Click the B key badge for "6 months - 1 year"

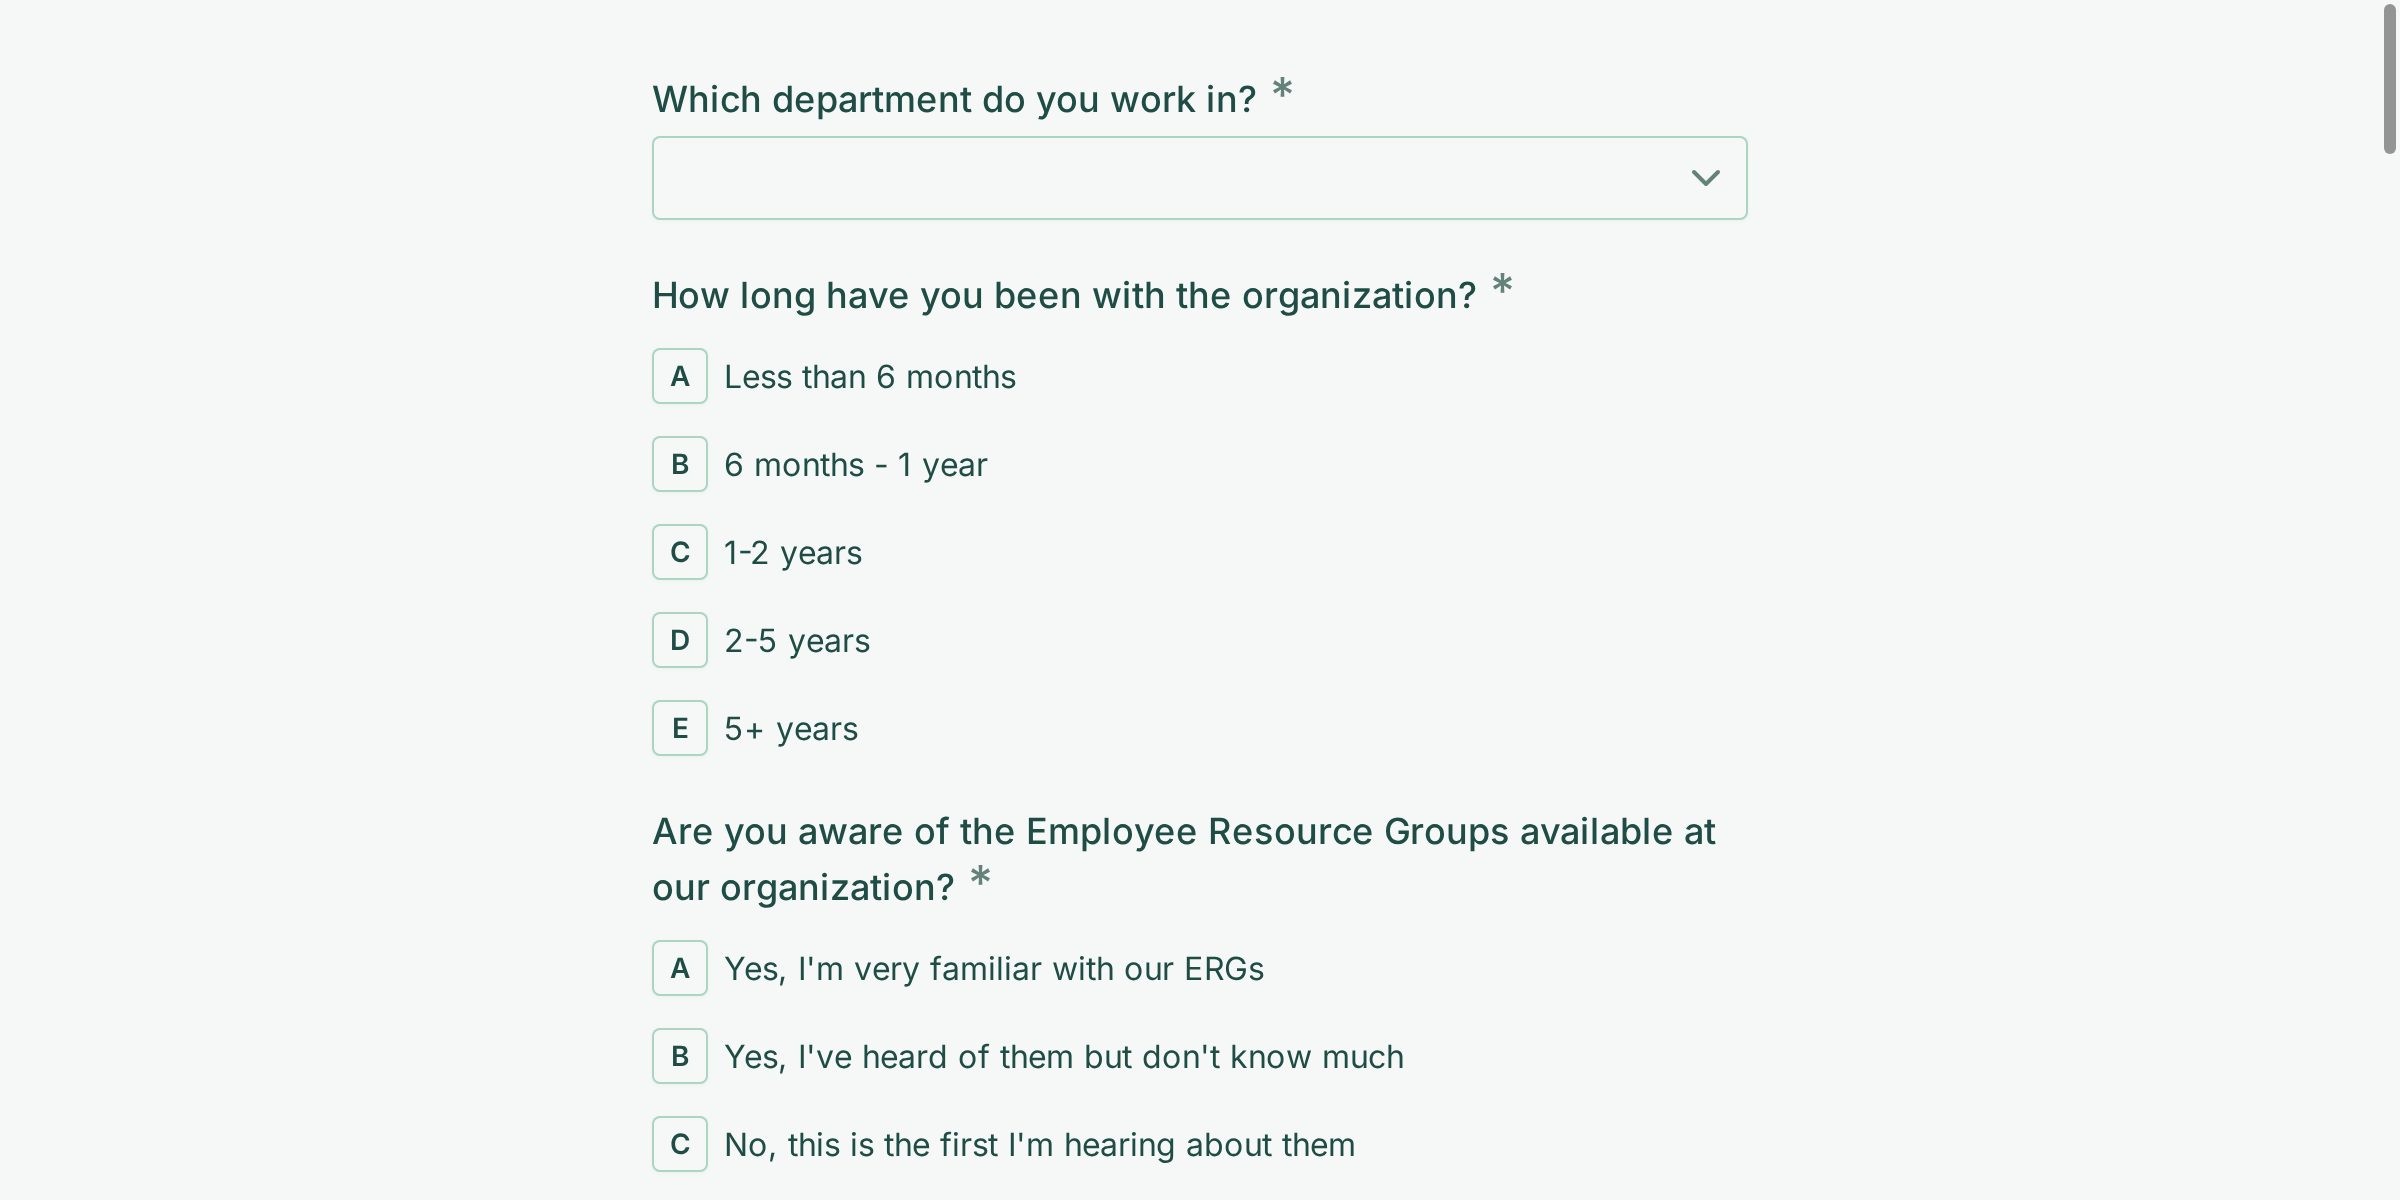(x=680, y=464)
